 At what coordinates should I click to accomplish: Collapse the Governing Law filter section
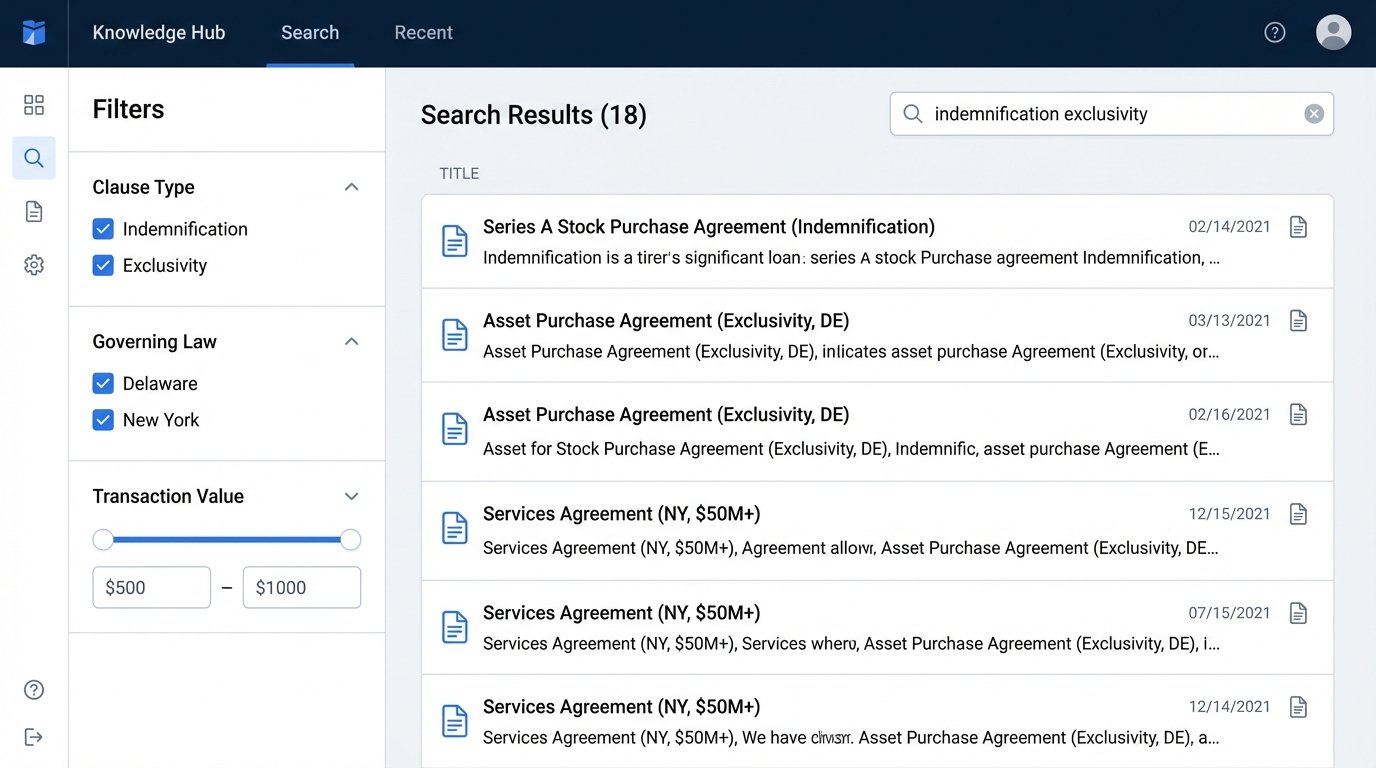coord(351,341)
